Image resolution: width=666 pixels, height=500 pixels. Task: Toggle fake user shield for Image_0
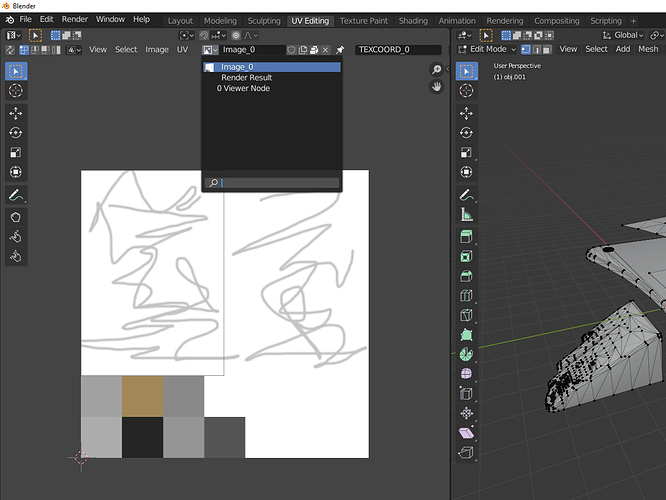[291, 50]
